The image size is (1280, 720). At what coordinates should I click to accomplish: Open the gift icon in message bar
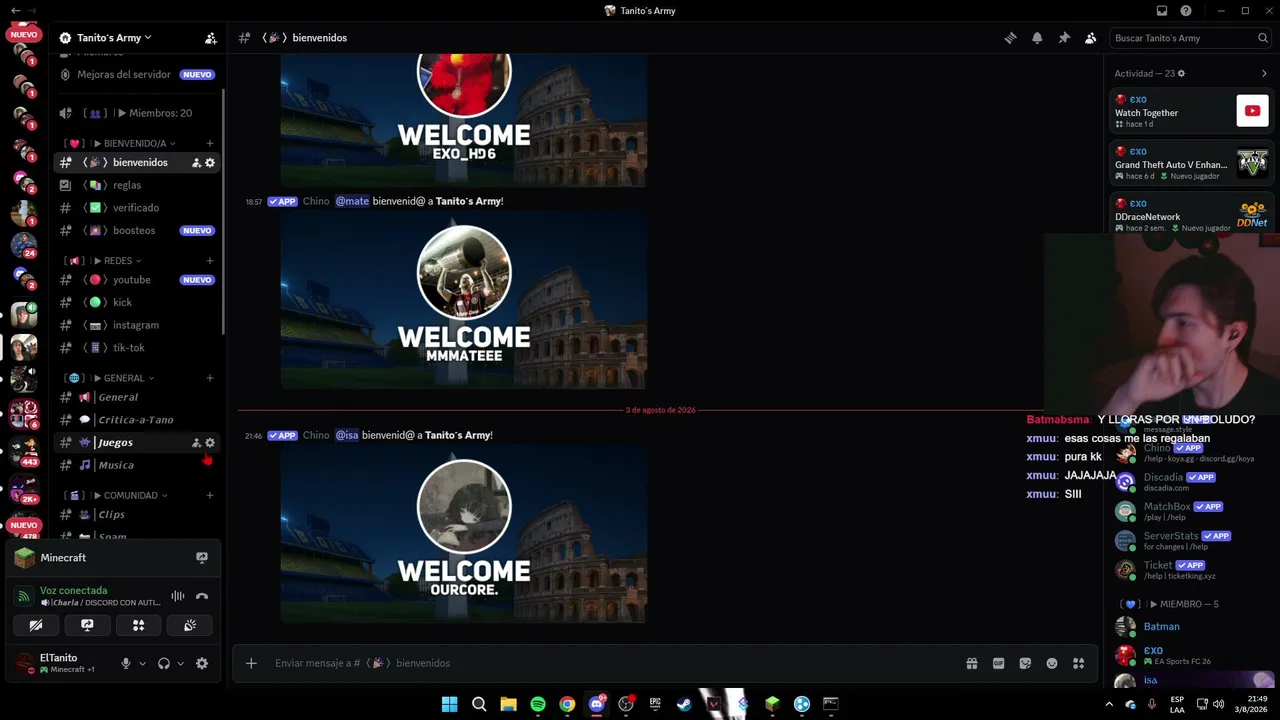[971, 663]
